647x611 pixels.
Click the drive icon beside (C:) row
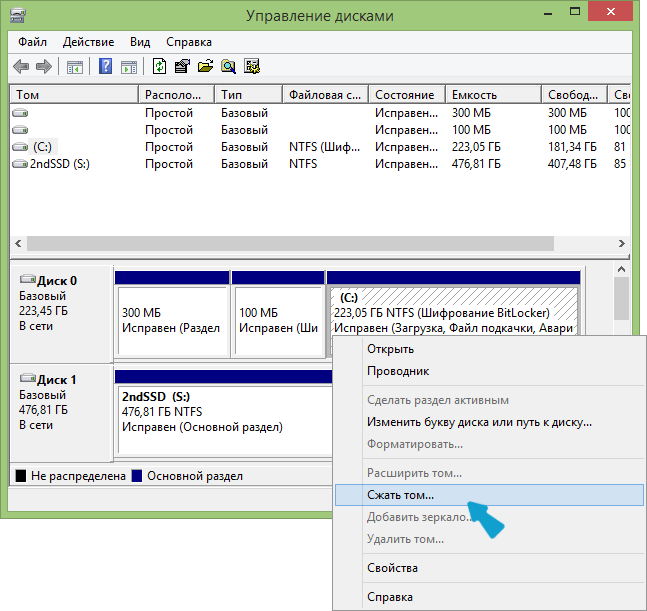click(x=20, y=147)
